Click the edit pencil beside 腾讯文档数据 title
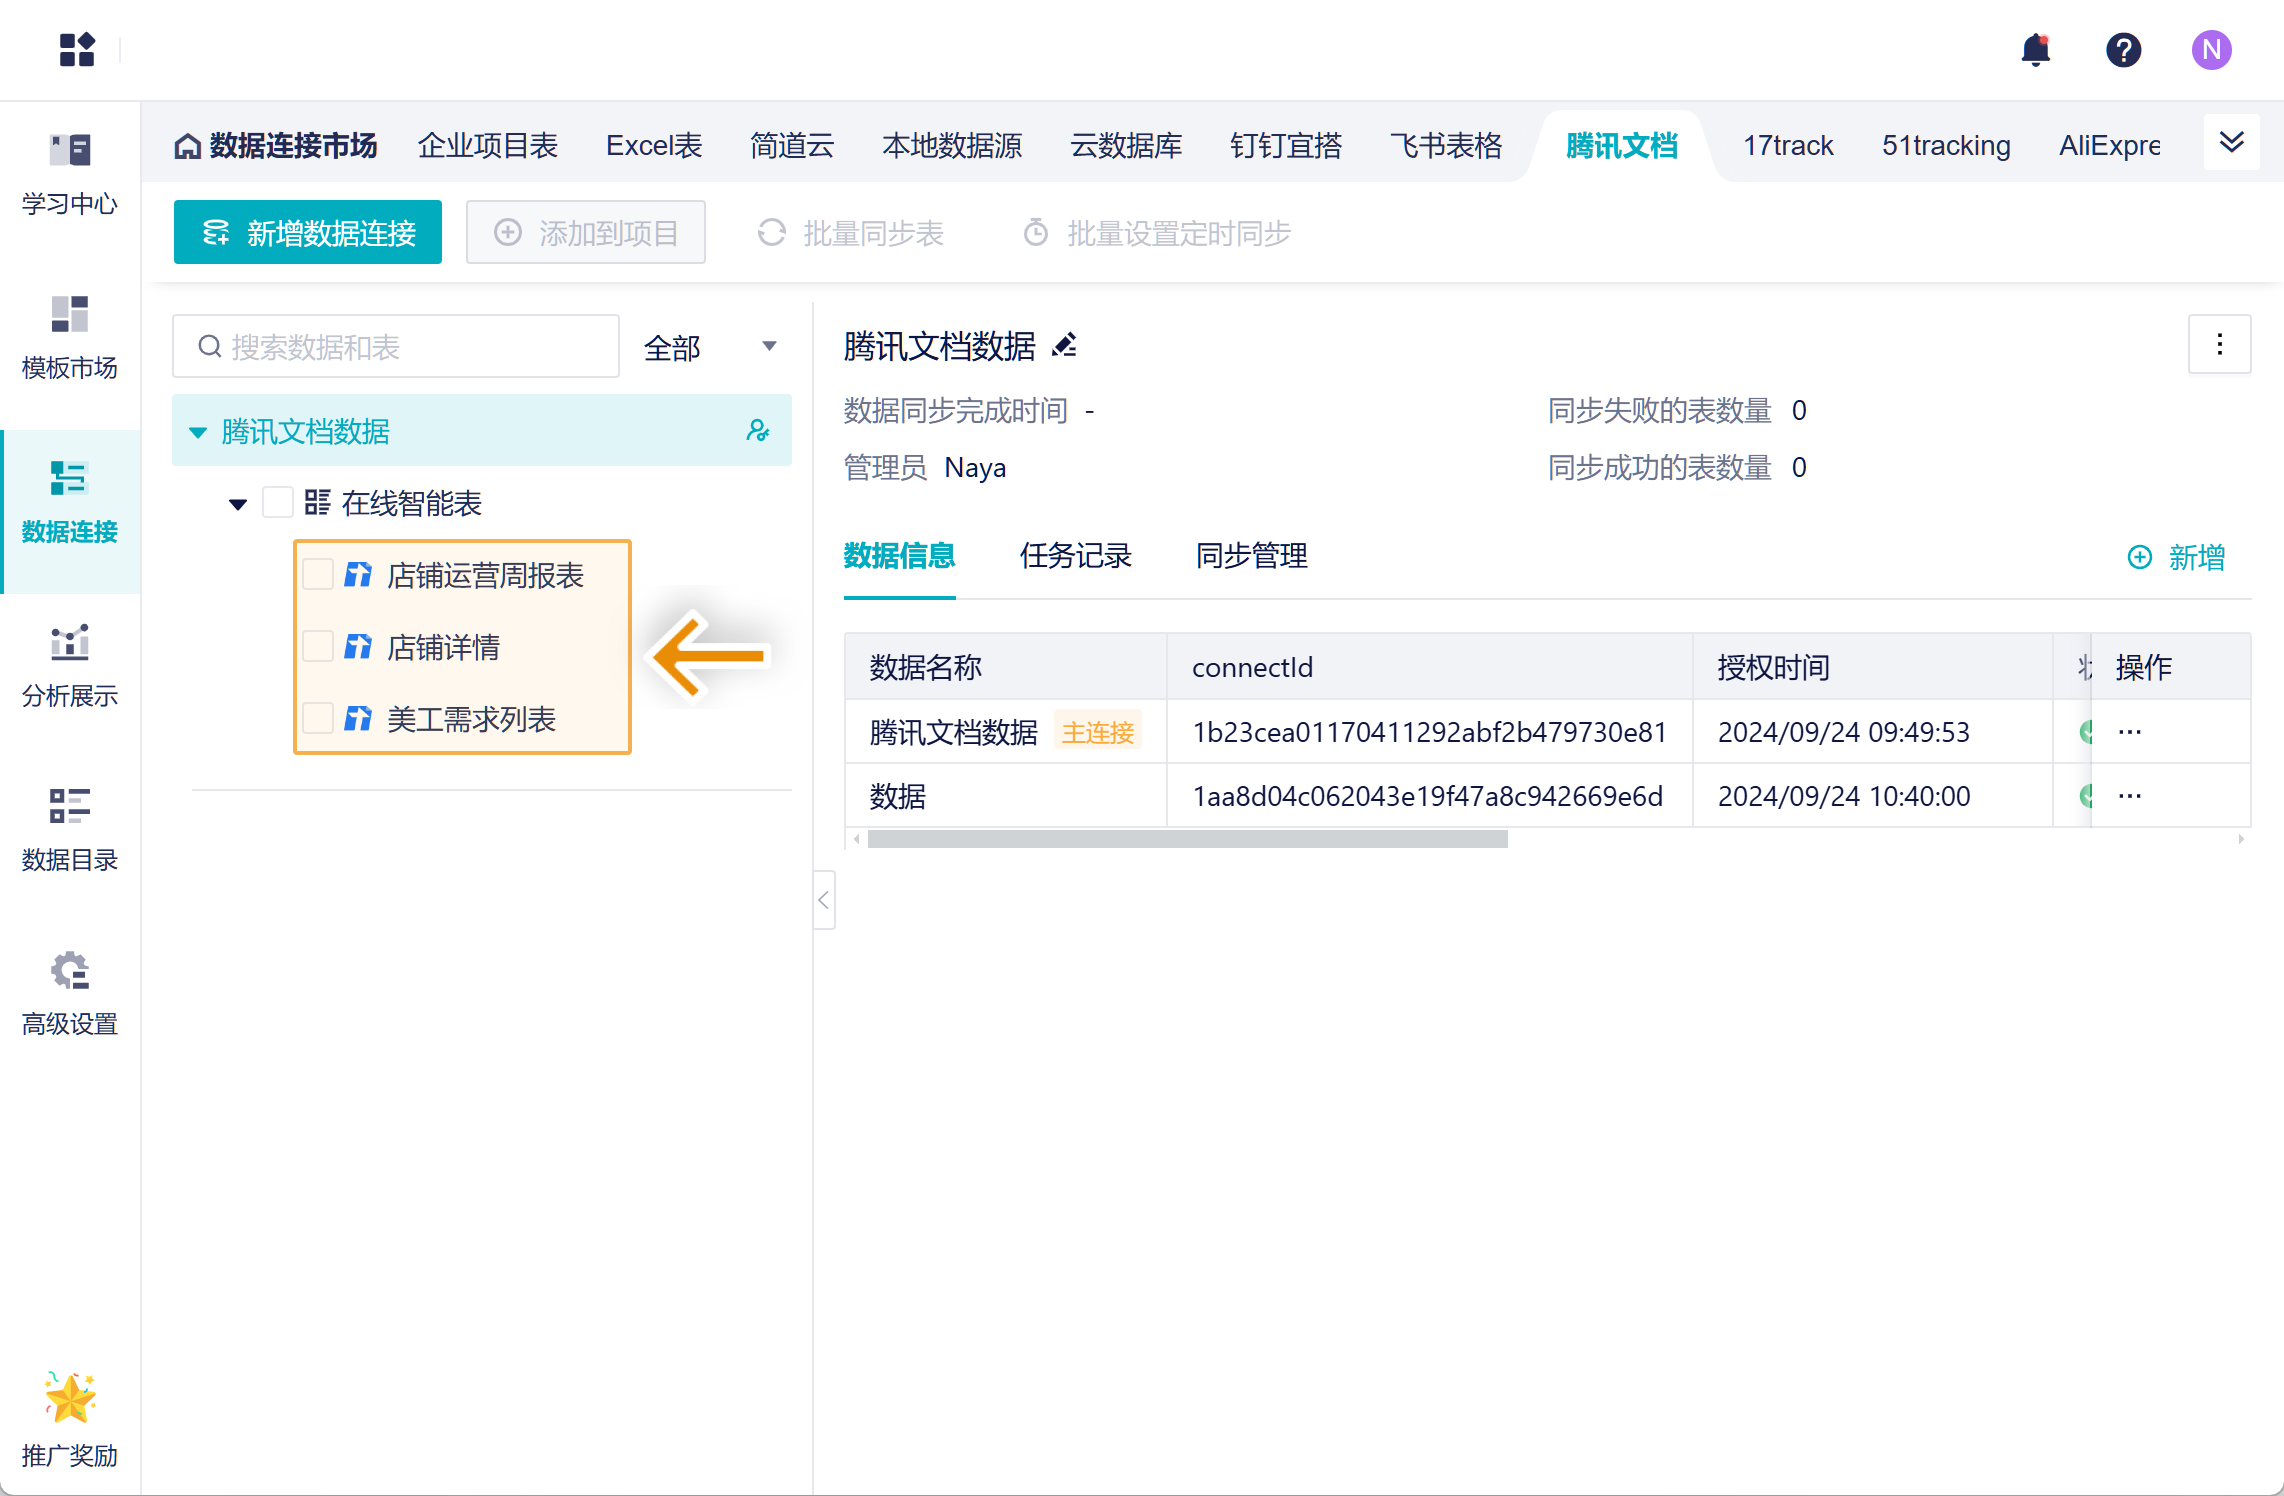2284x1496 pixels. (x=1065, y=346)
